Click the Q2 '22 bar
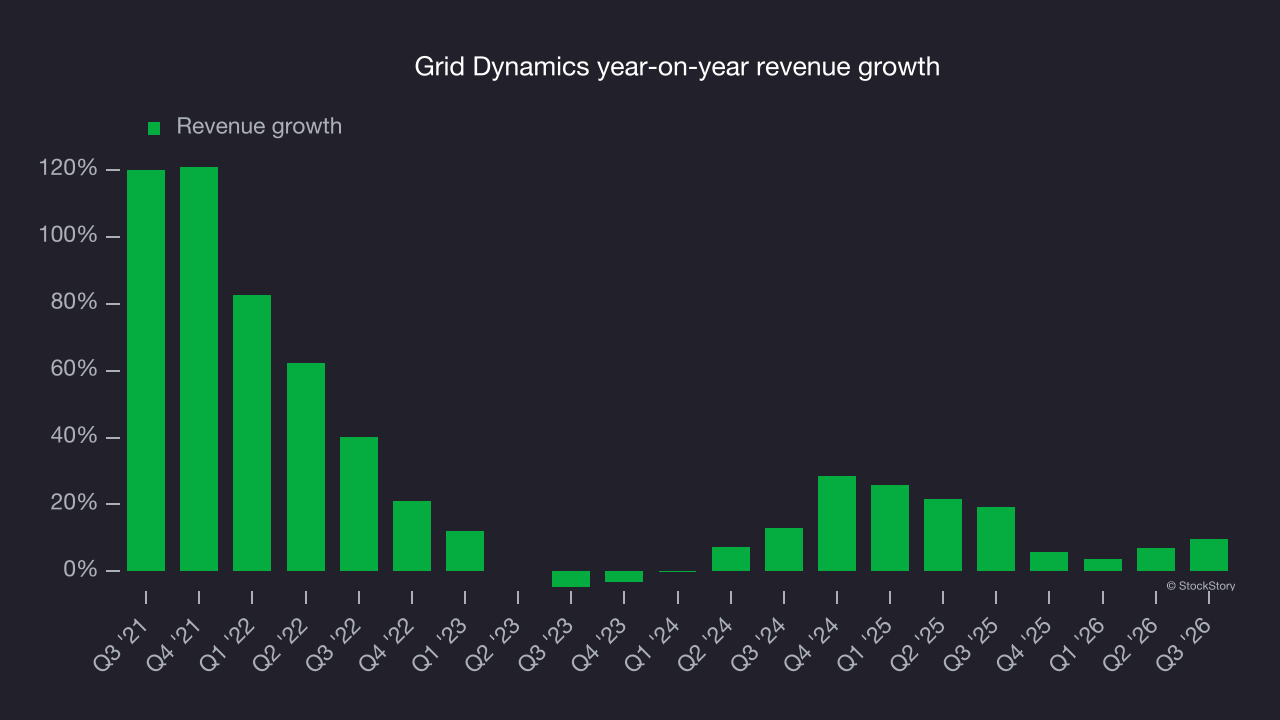The image size is (1280, 720). [306, 467]
